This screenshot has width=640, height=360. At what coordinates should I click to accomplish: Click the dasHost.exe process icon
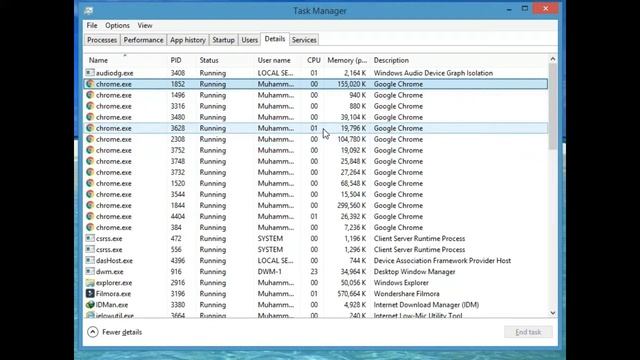tap(90, 260)
